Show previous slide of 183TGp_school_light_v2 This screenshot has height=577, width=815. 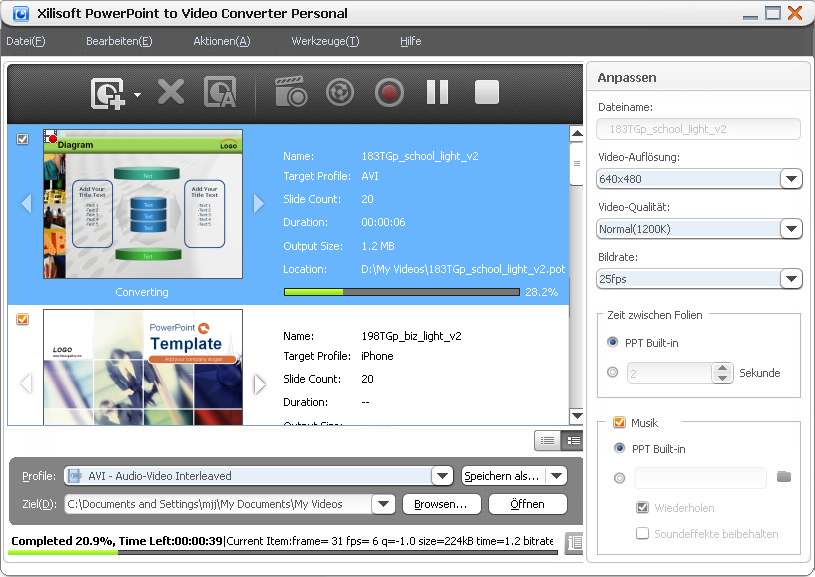point(26,203)
